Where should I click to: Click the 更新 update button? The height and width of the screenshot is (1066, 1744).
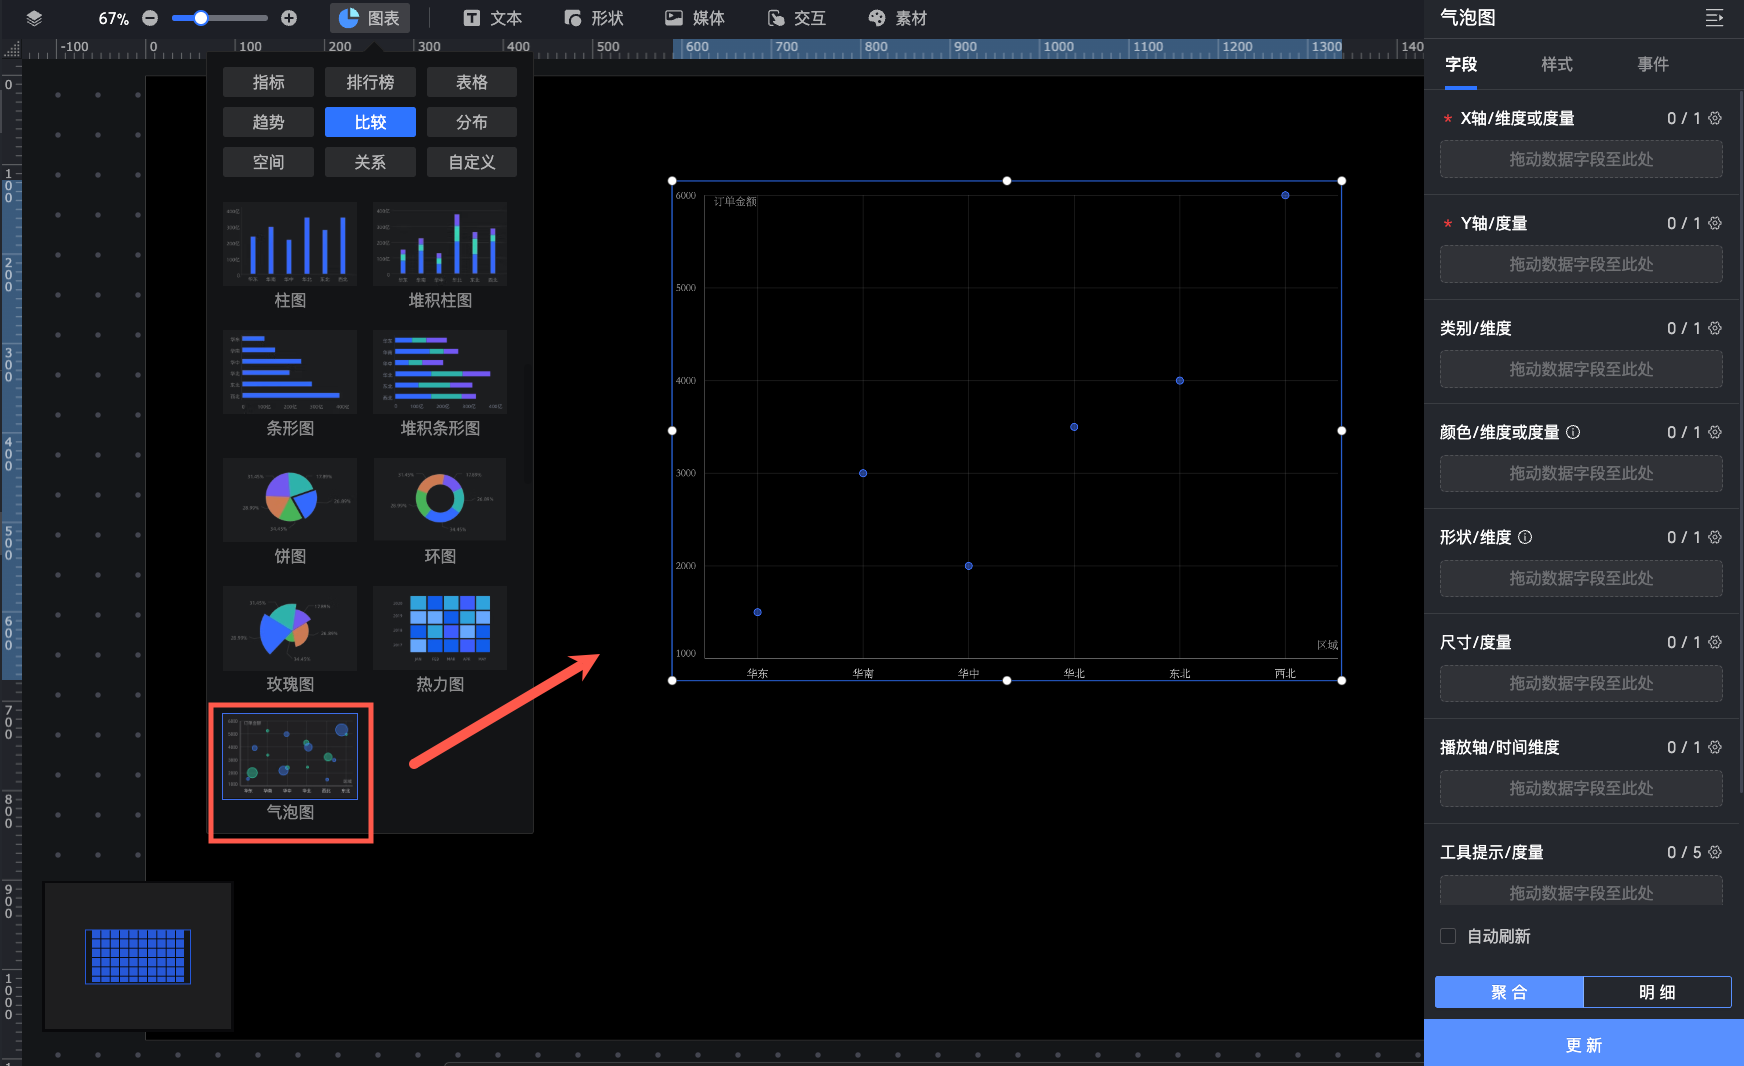[x=1584, y=1044]
